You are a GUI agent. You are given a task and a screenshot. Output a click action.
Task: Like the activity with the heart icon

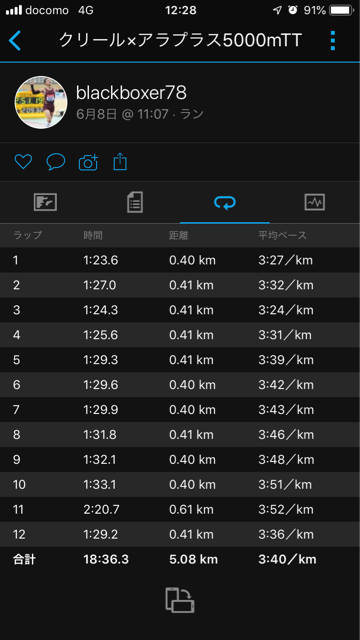coord(23,162)
